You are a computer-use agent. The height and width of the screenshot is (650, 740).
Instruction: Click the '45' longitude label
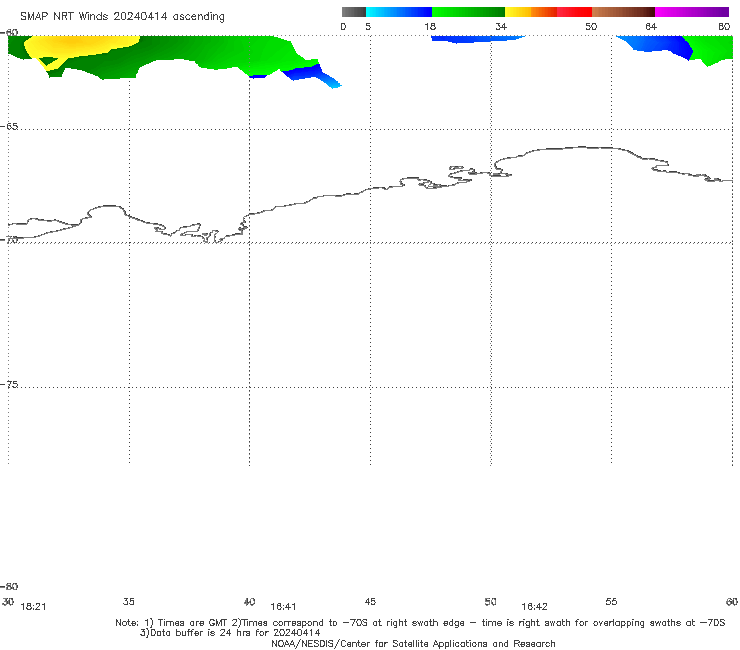coord(370,602)
